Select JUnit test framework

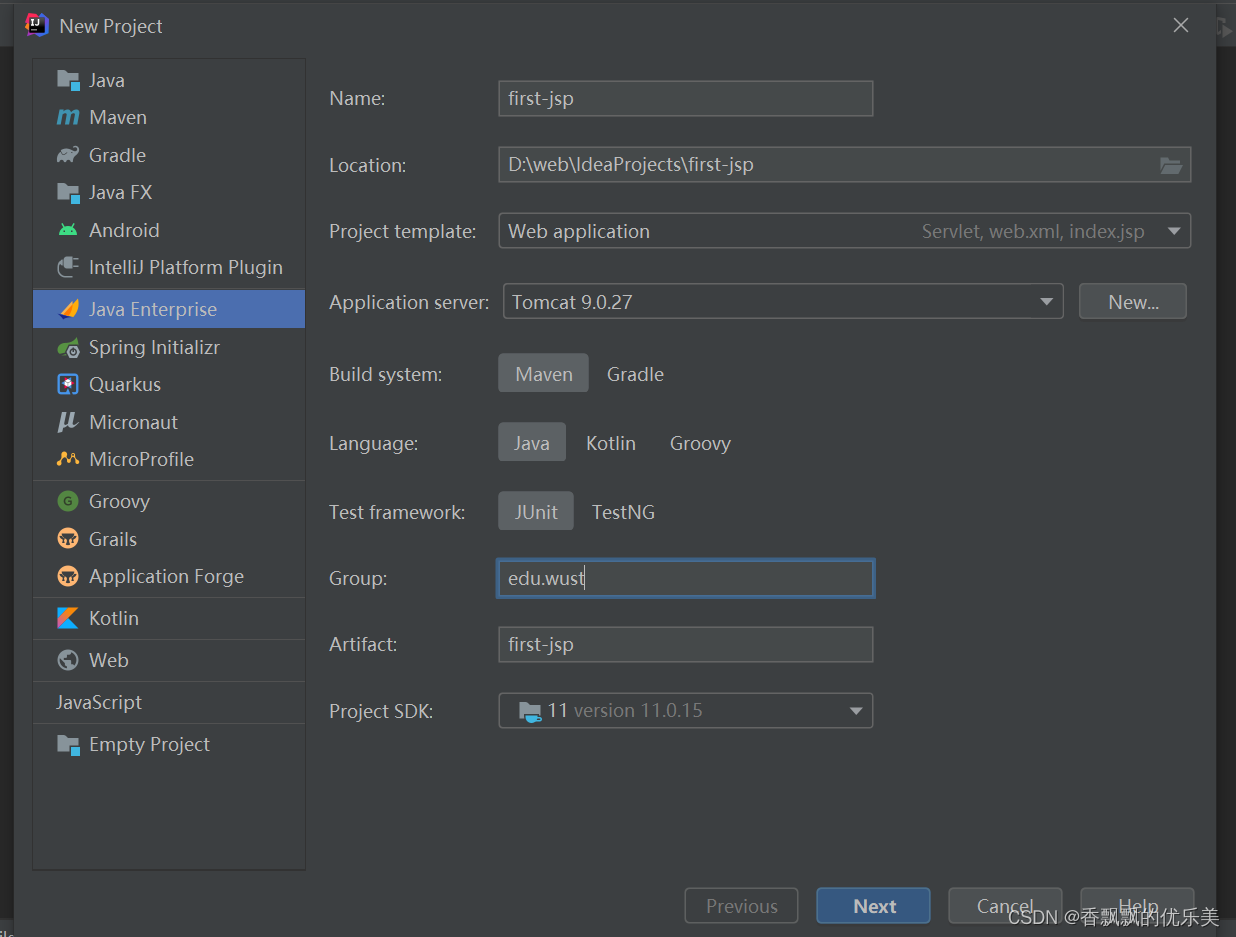536,512
